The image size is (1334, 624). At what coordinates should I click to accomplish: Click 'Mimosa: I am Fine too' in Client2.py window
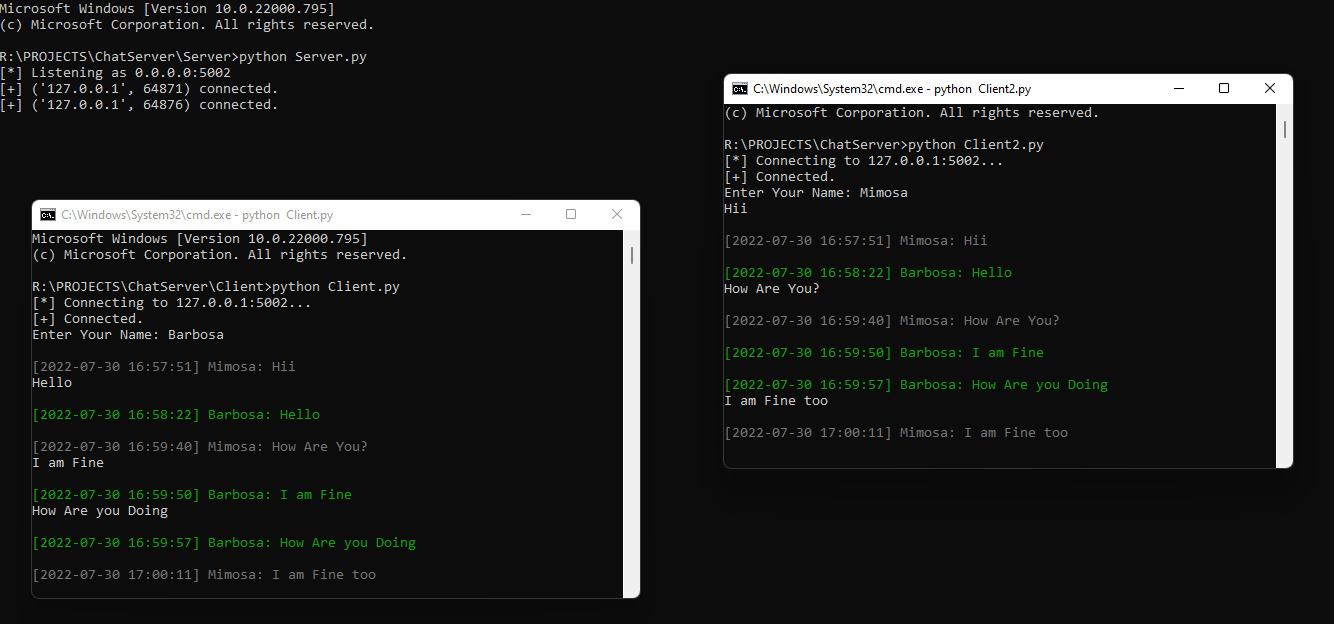click(x=896, y=433)
